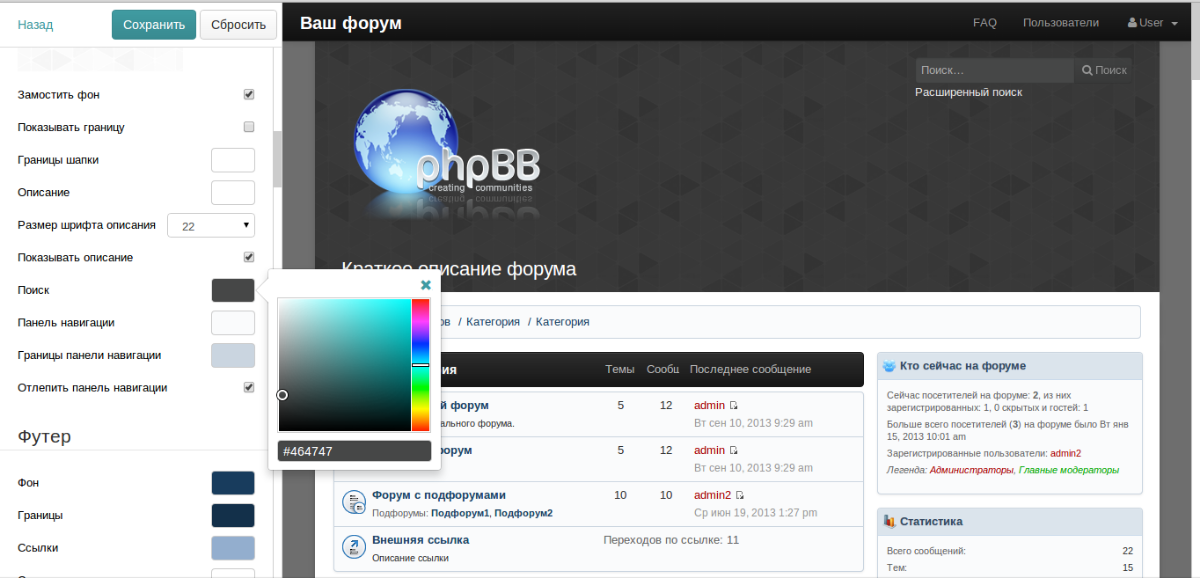Click the 'Краткое описание форума' tagline
Viewport: 1200px width, 578px height.
tap(459, 270)
